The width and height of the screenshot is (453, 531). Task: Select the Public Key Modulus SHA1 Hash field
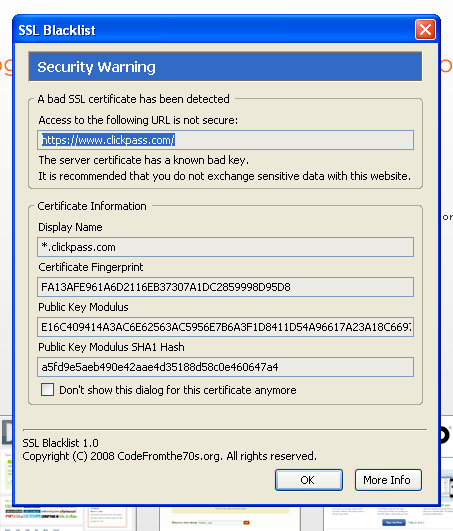[x=225, y=367]
